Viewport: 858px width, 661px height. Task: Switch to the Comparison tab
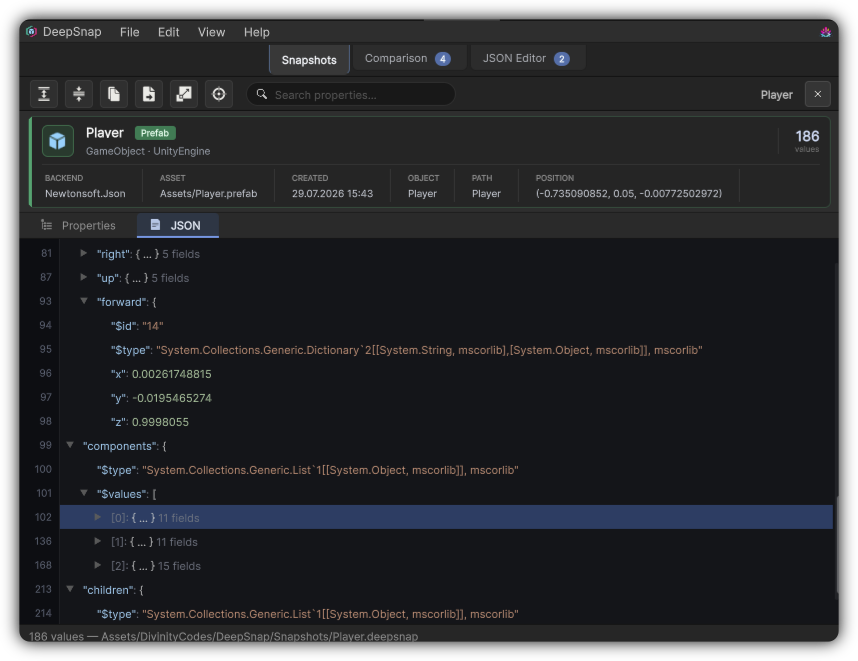[408, 58]
